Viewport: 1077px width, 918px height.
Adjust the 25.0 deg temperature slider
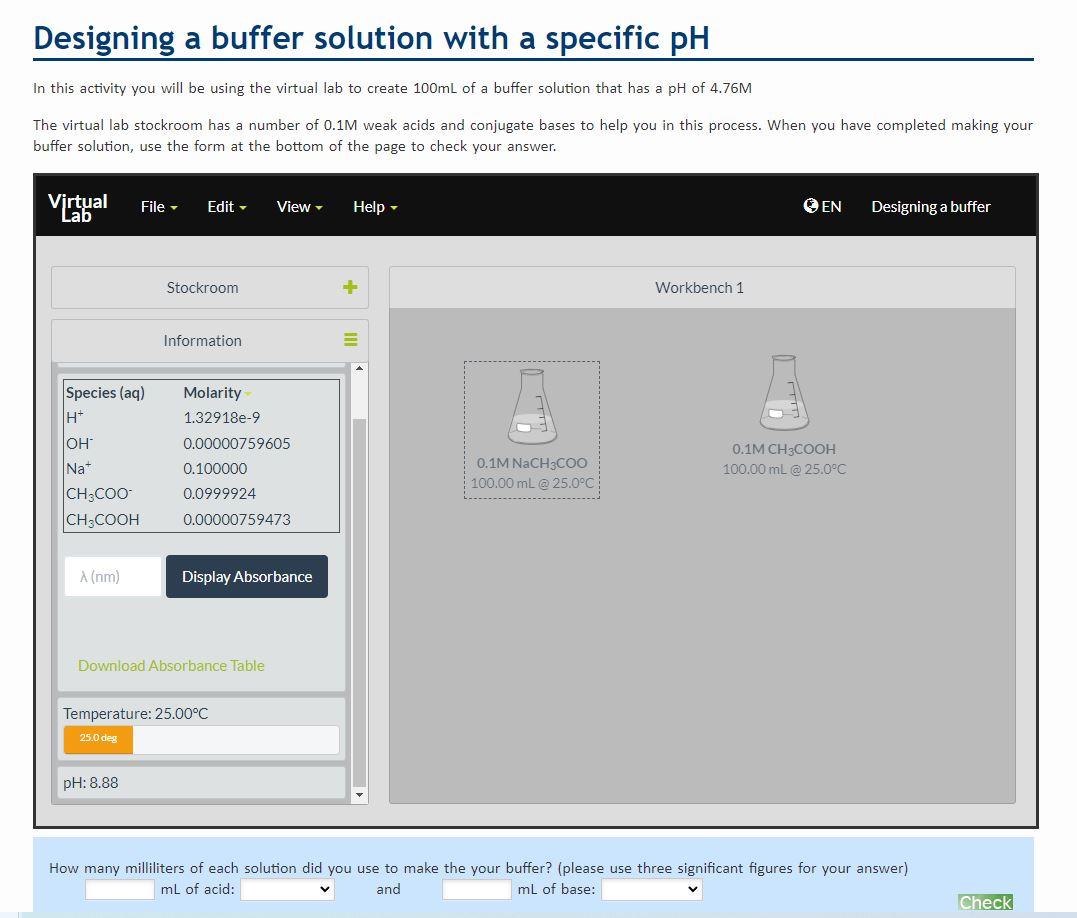(97, 739)
